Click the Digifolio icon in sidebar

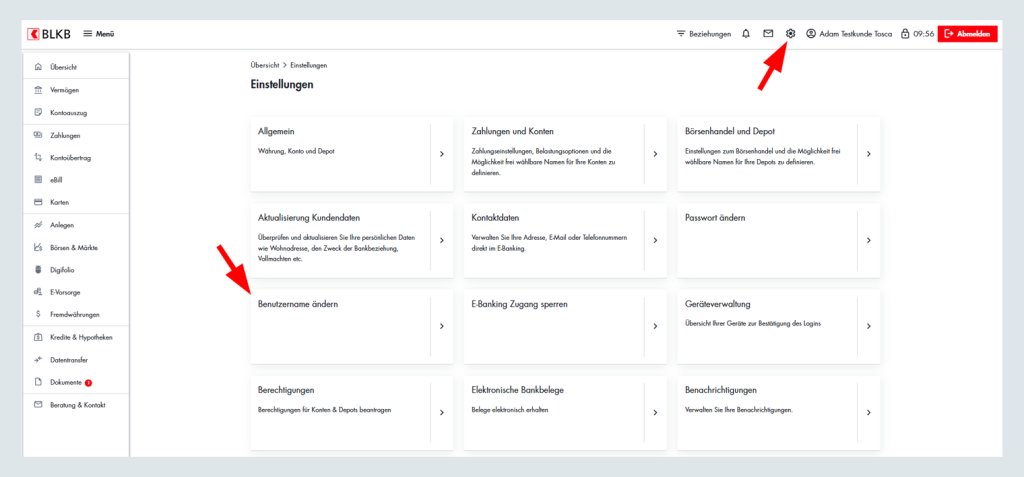point(38,270)
